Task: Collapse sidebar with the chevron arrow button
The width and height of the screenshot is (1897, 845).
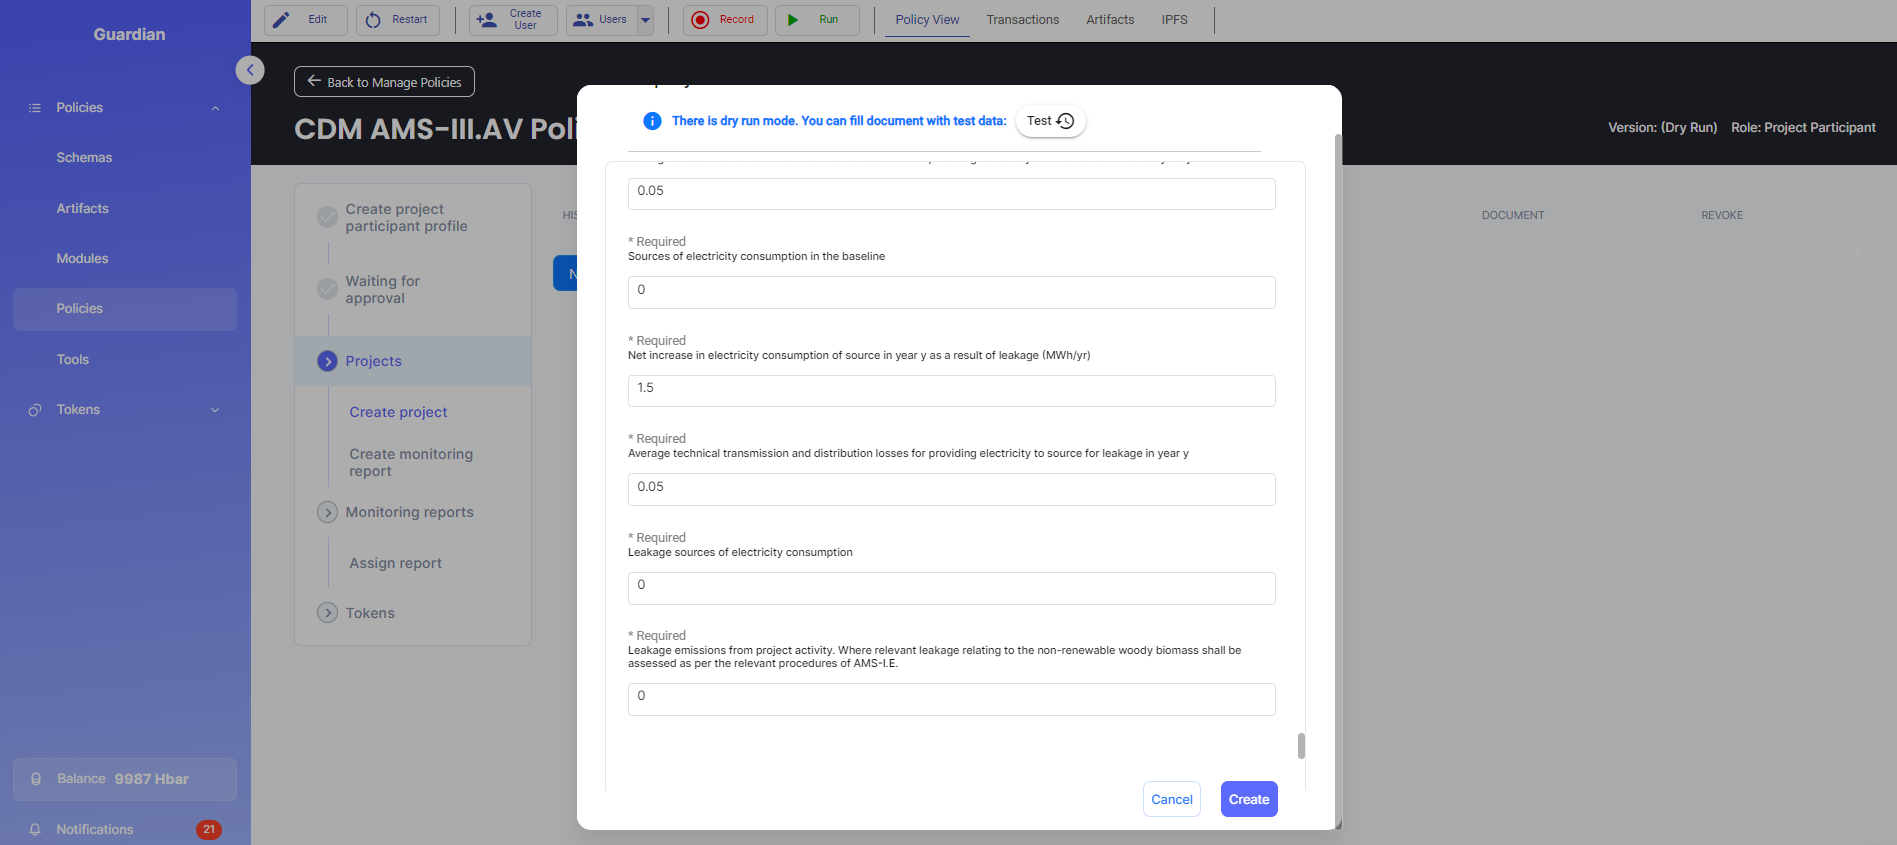Action: coord(250,70)
